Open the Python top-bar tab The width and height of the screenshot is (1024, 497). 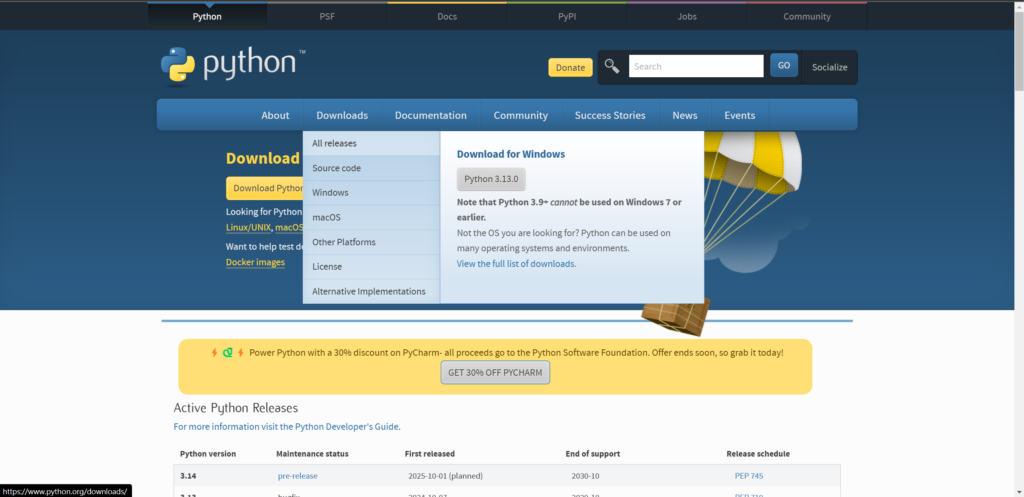207,16
